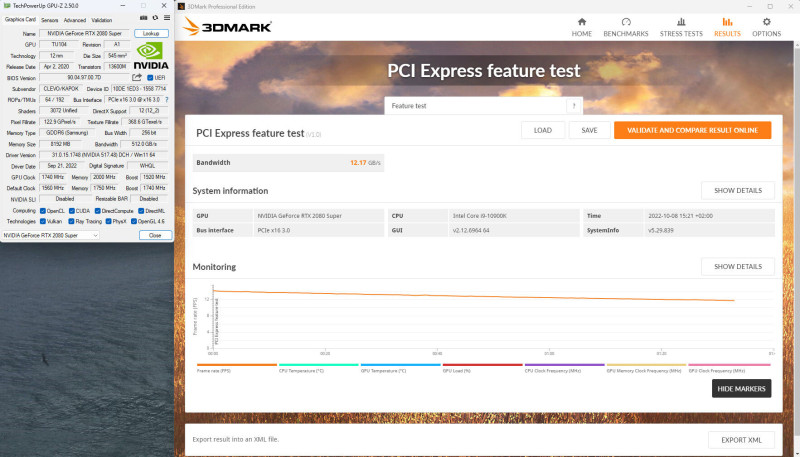Open Options via gear icon
The image size is (800, 457).
pos(766,22)
